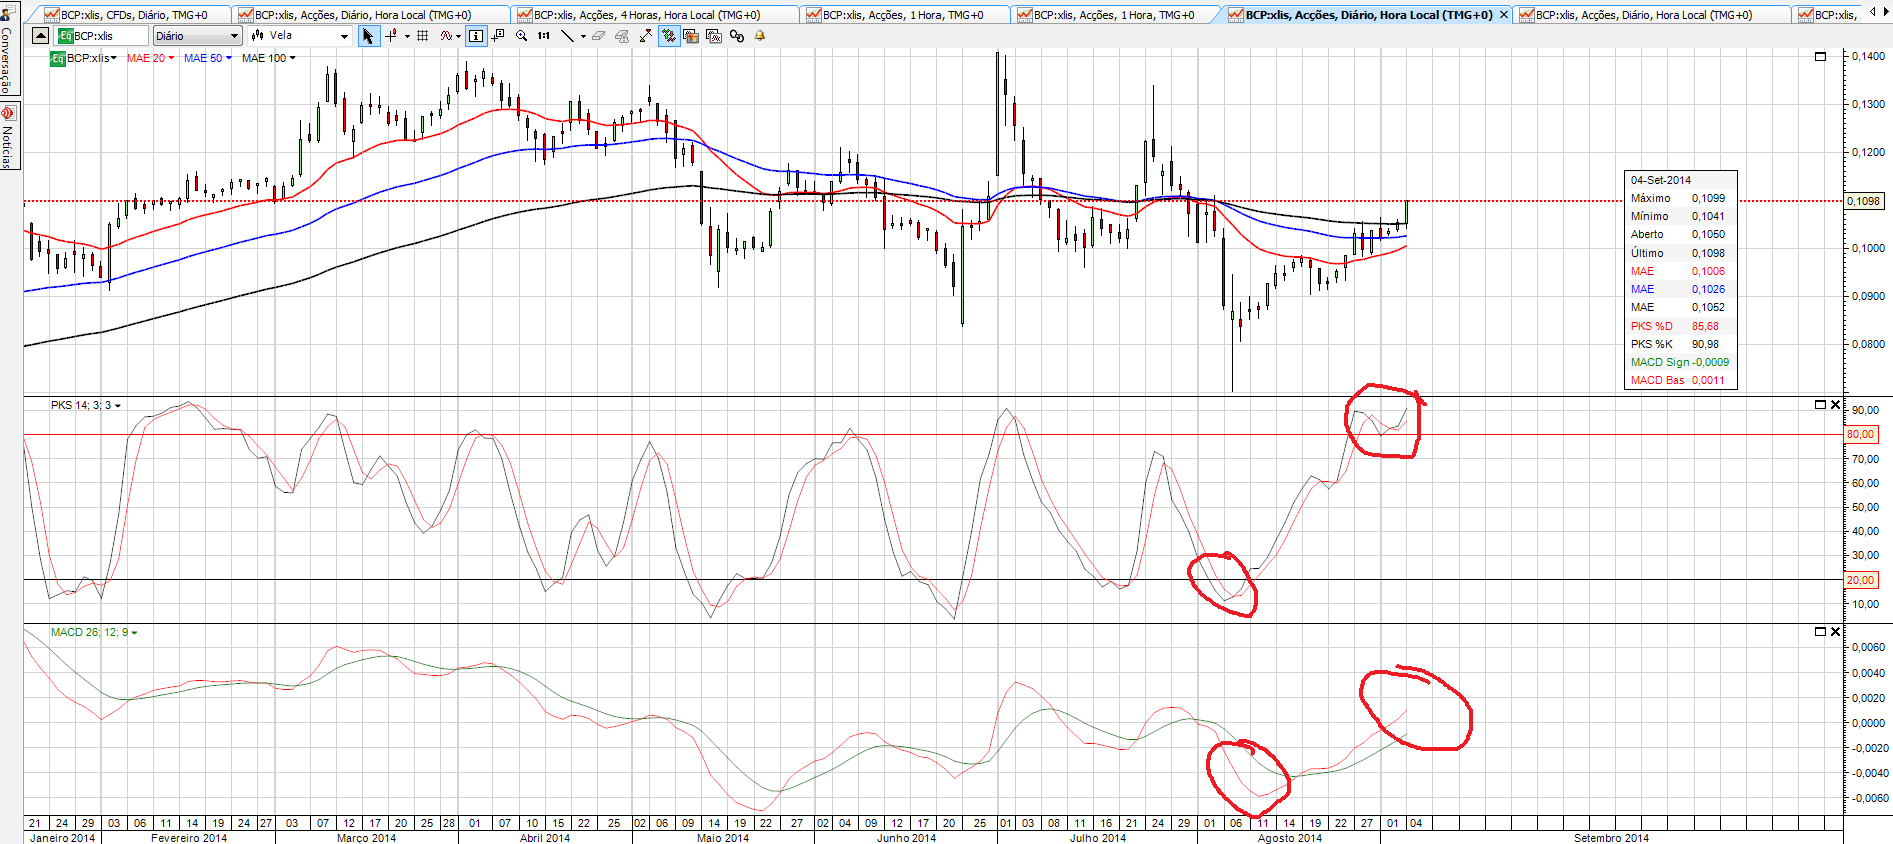Viewport: 1893px width, 844px height.
Task: Click the grid lines icon
Action: pyautogui.click(x=422, y=36)
